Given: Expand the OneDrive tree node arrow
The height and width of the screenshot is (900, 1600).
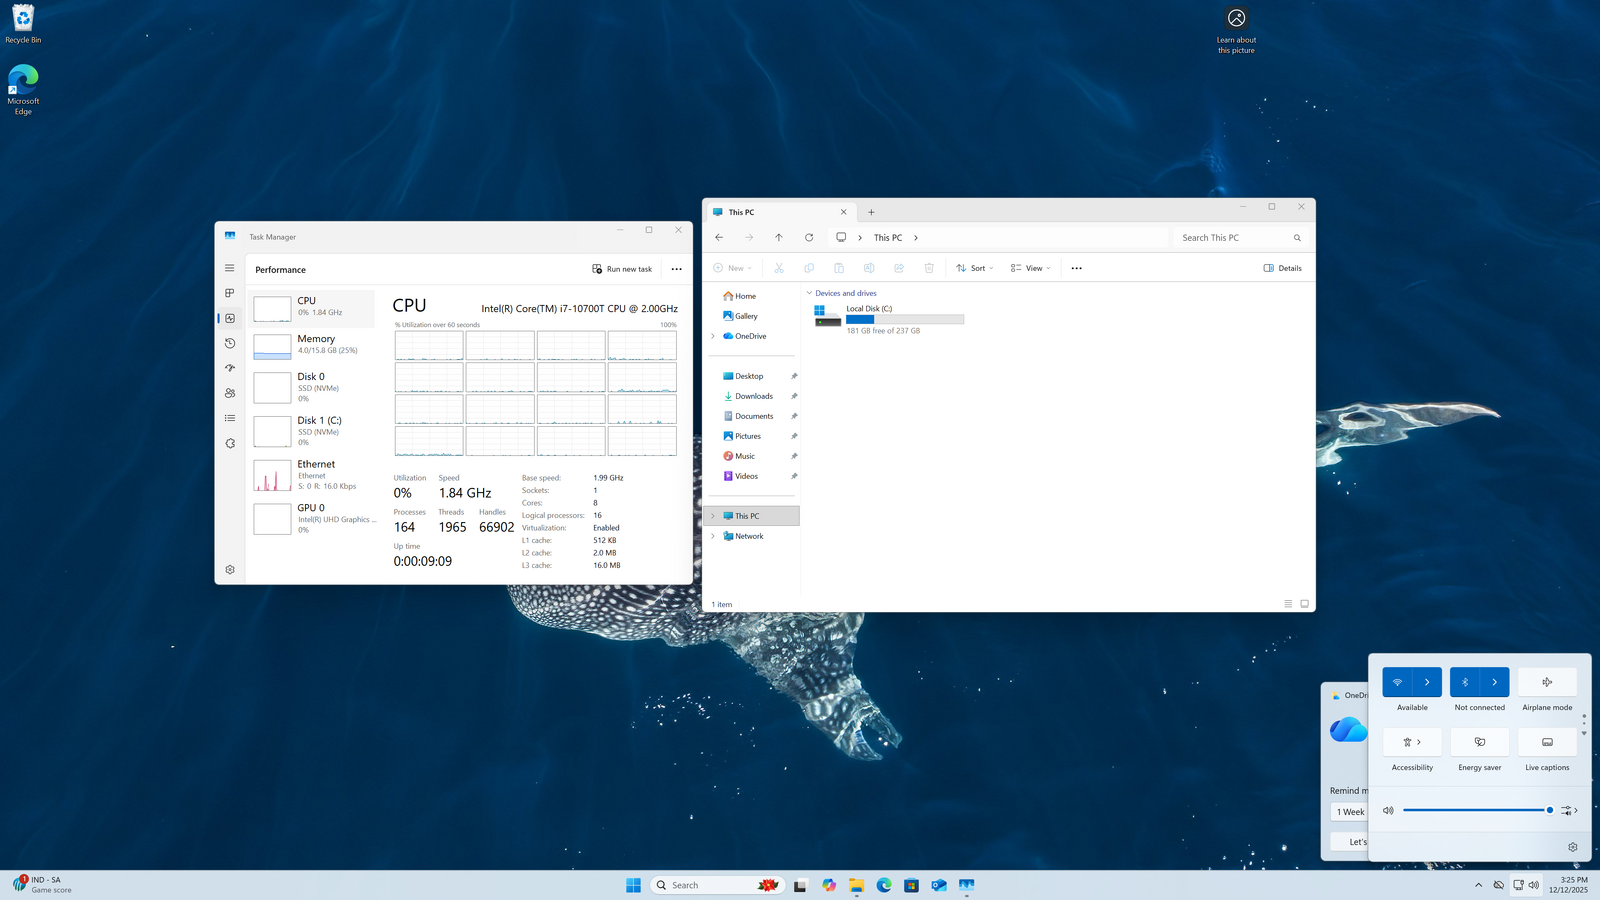Looking at the screenshot, I should tap(713, 336).
